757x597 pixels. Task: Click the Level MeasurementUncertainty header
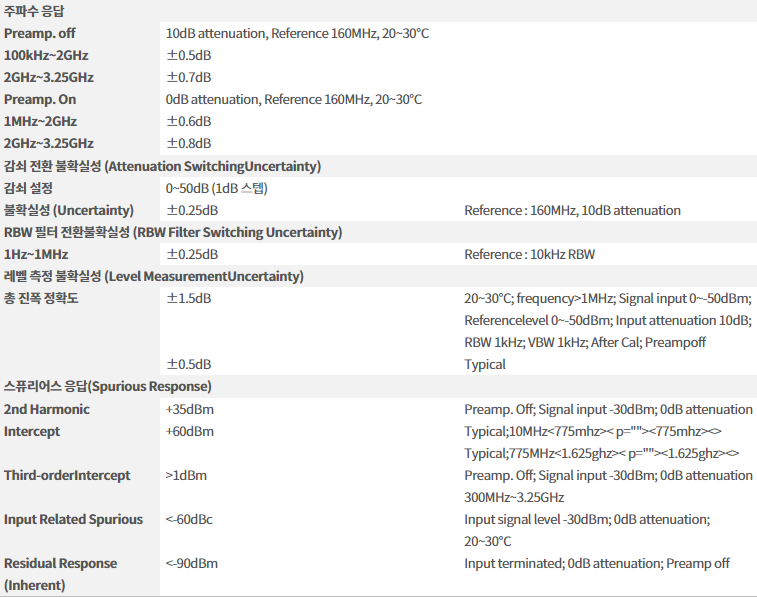click(x=154, y=276)
